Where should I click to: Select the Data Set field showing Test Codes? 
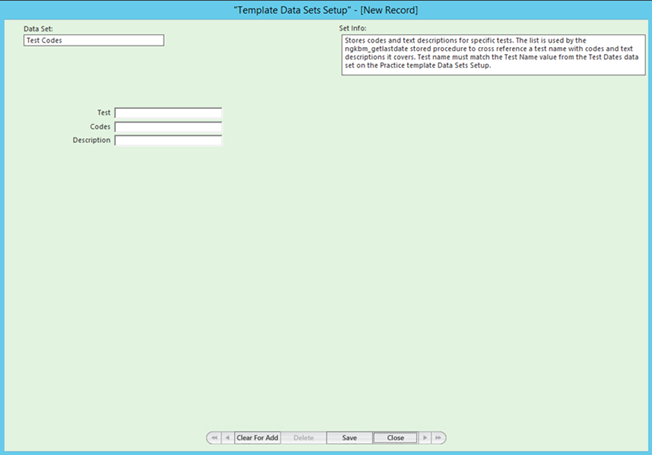94,40
